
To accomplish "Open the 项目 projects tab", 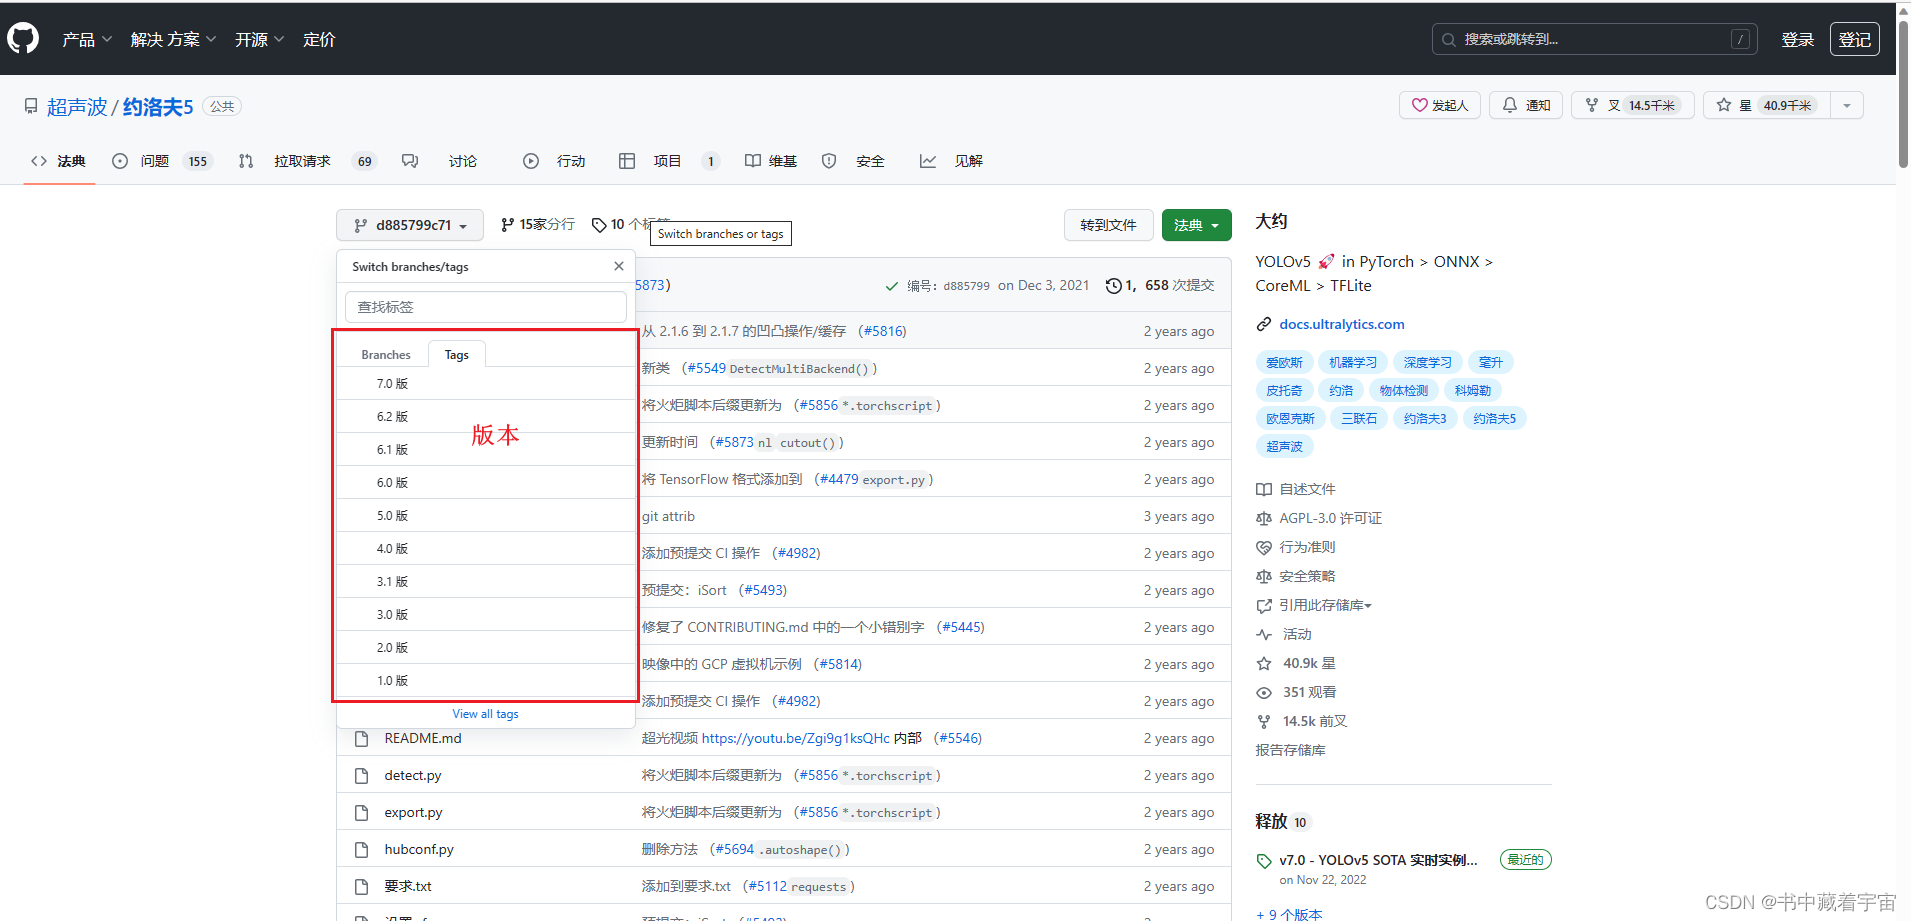I will click(669, 161).
